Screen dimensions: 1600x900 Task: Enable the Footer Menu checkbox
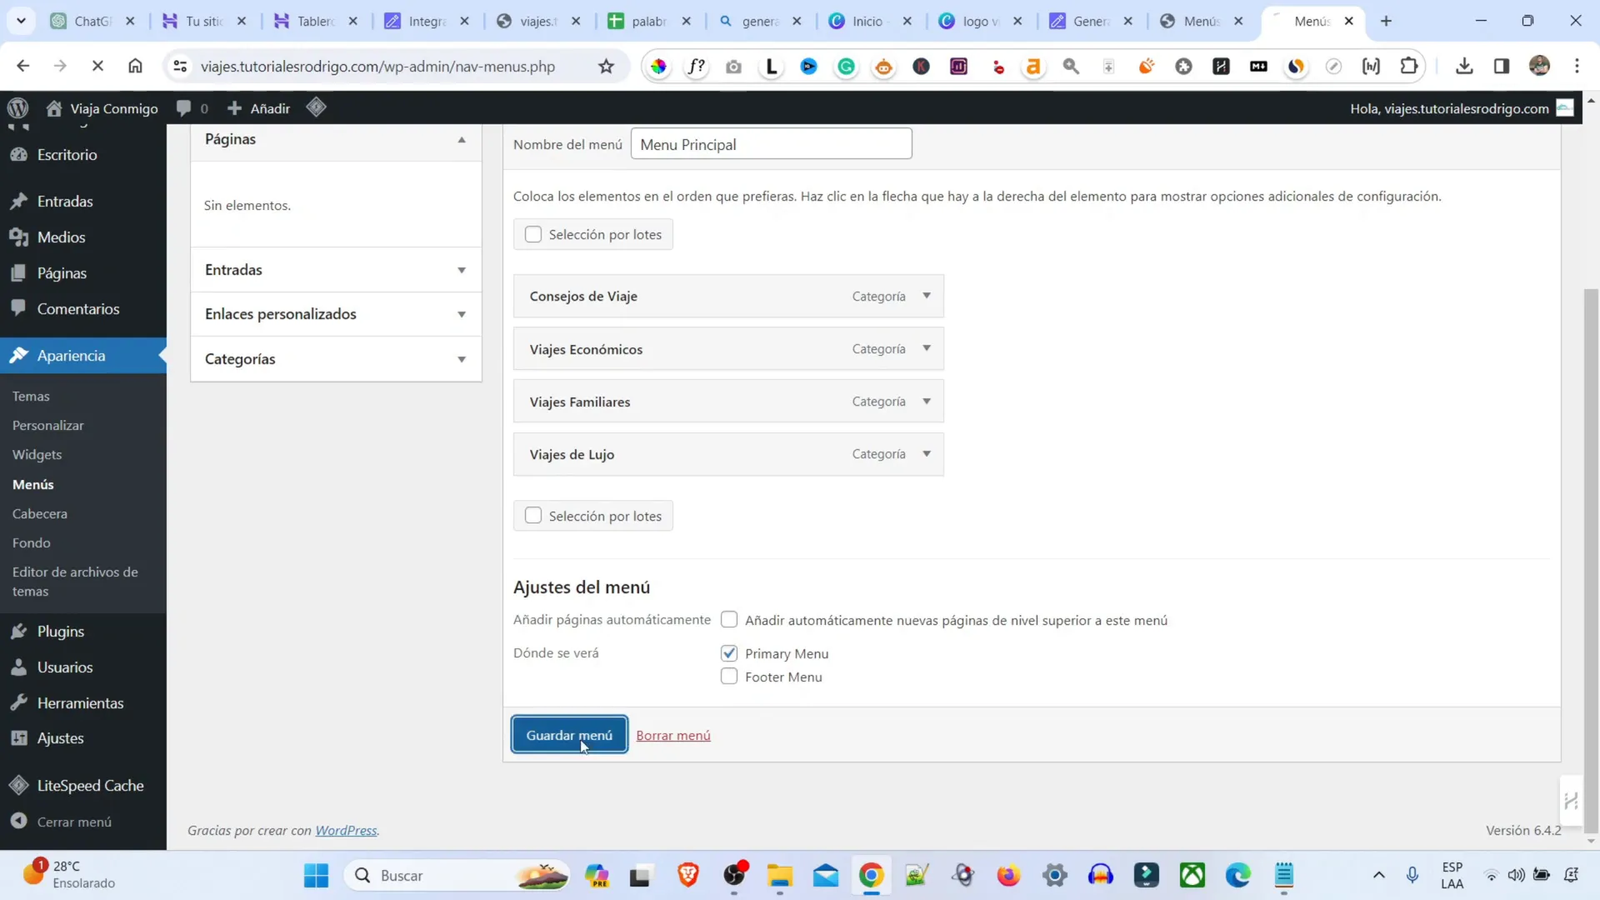(728, 676)
